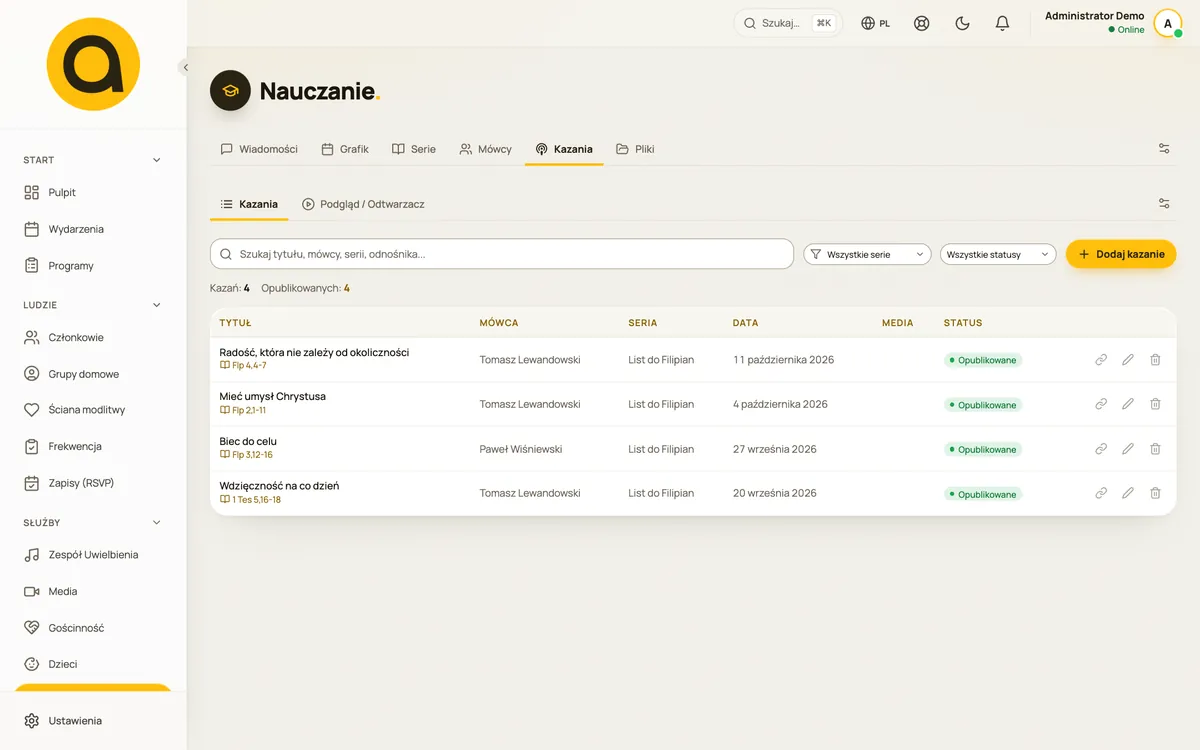1200x750 pixels.
Task: Collapse the sidebar with the chevron
Action: coord(185,68)
